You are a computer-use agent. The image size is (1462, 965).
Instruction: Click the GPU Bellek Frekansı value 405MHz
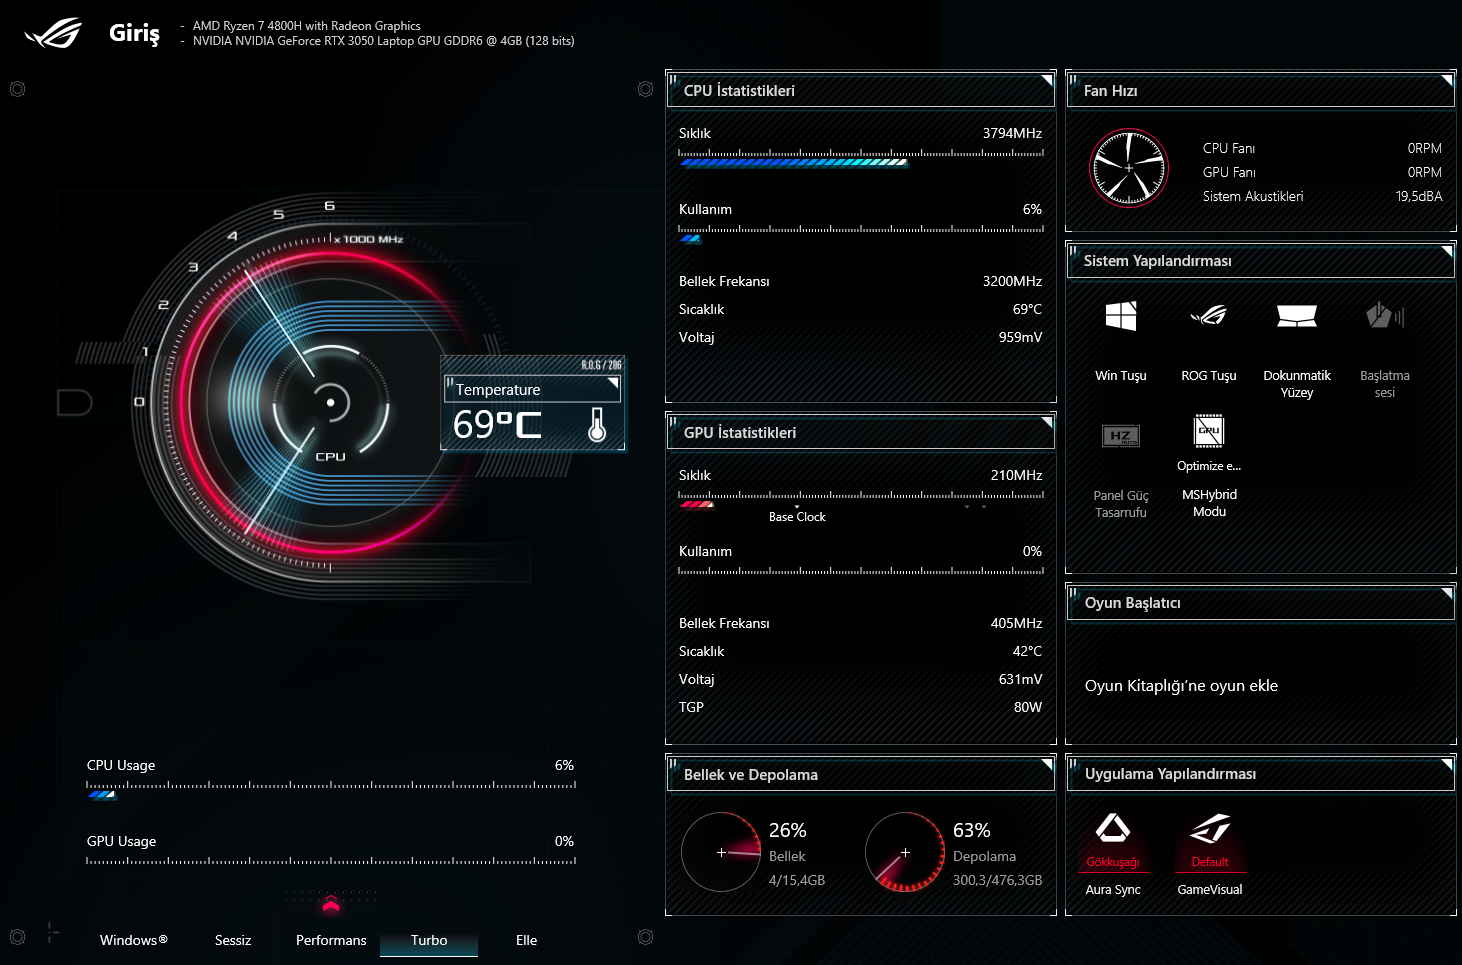click(1016, 623)
